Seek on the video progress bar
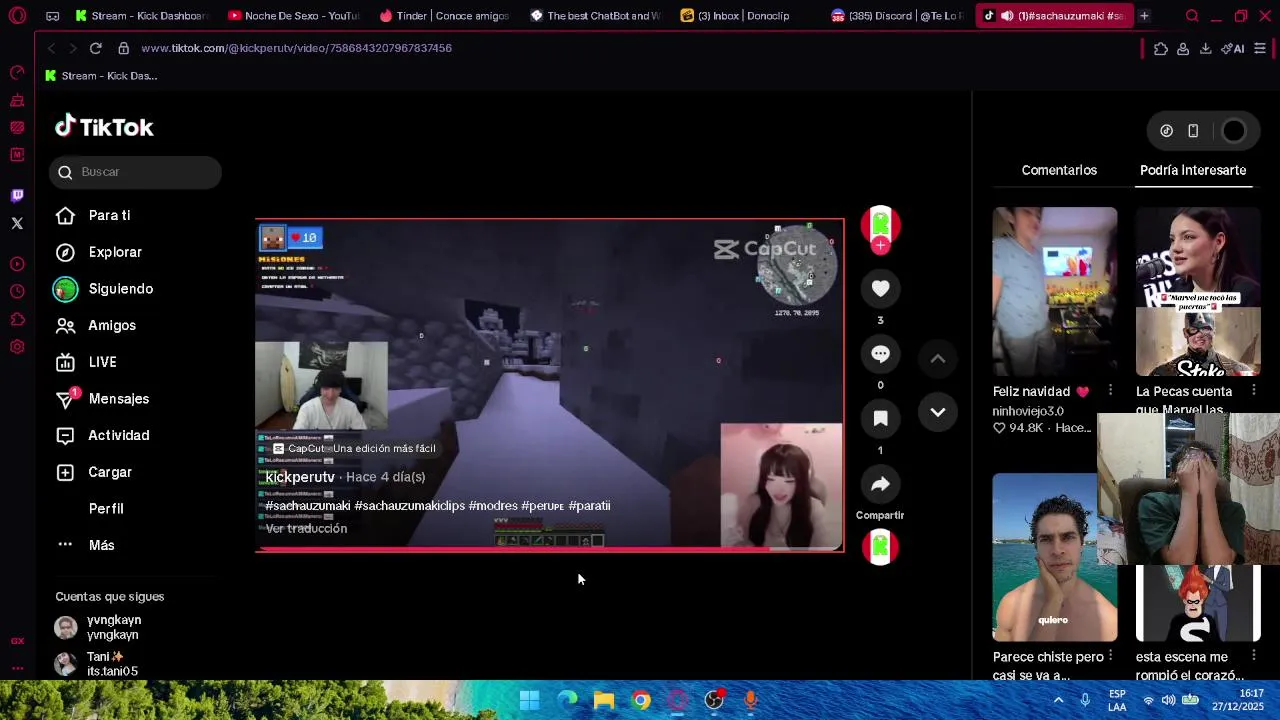 point(549,549)
